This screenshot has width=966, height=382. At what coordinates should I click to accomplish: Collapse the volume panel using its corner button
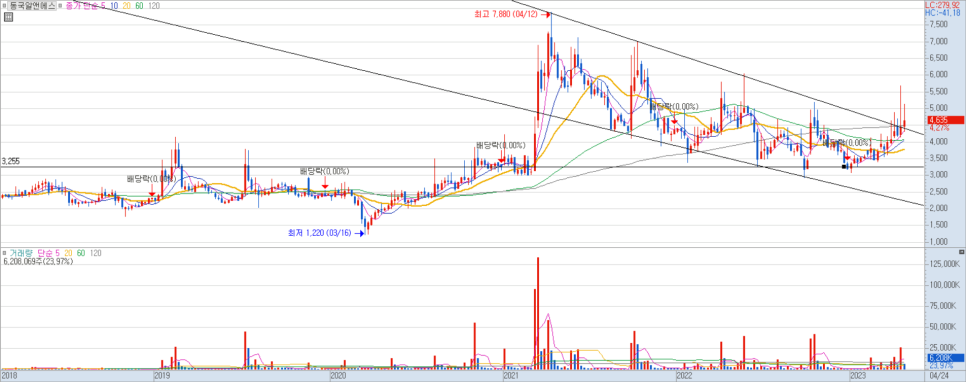[x=962, y=253]
